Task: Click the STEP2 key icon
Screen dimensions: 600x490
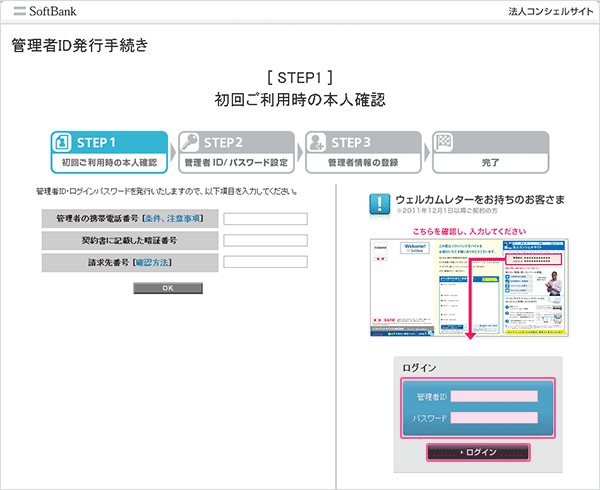Action: point(190,142)
